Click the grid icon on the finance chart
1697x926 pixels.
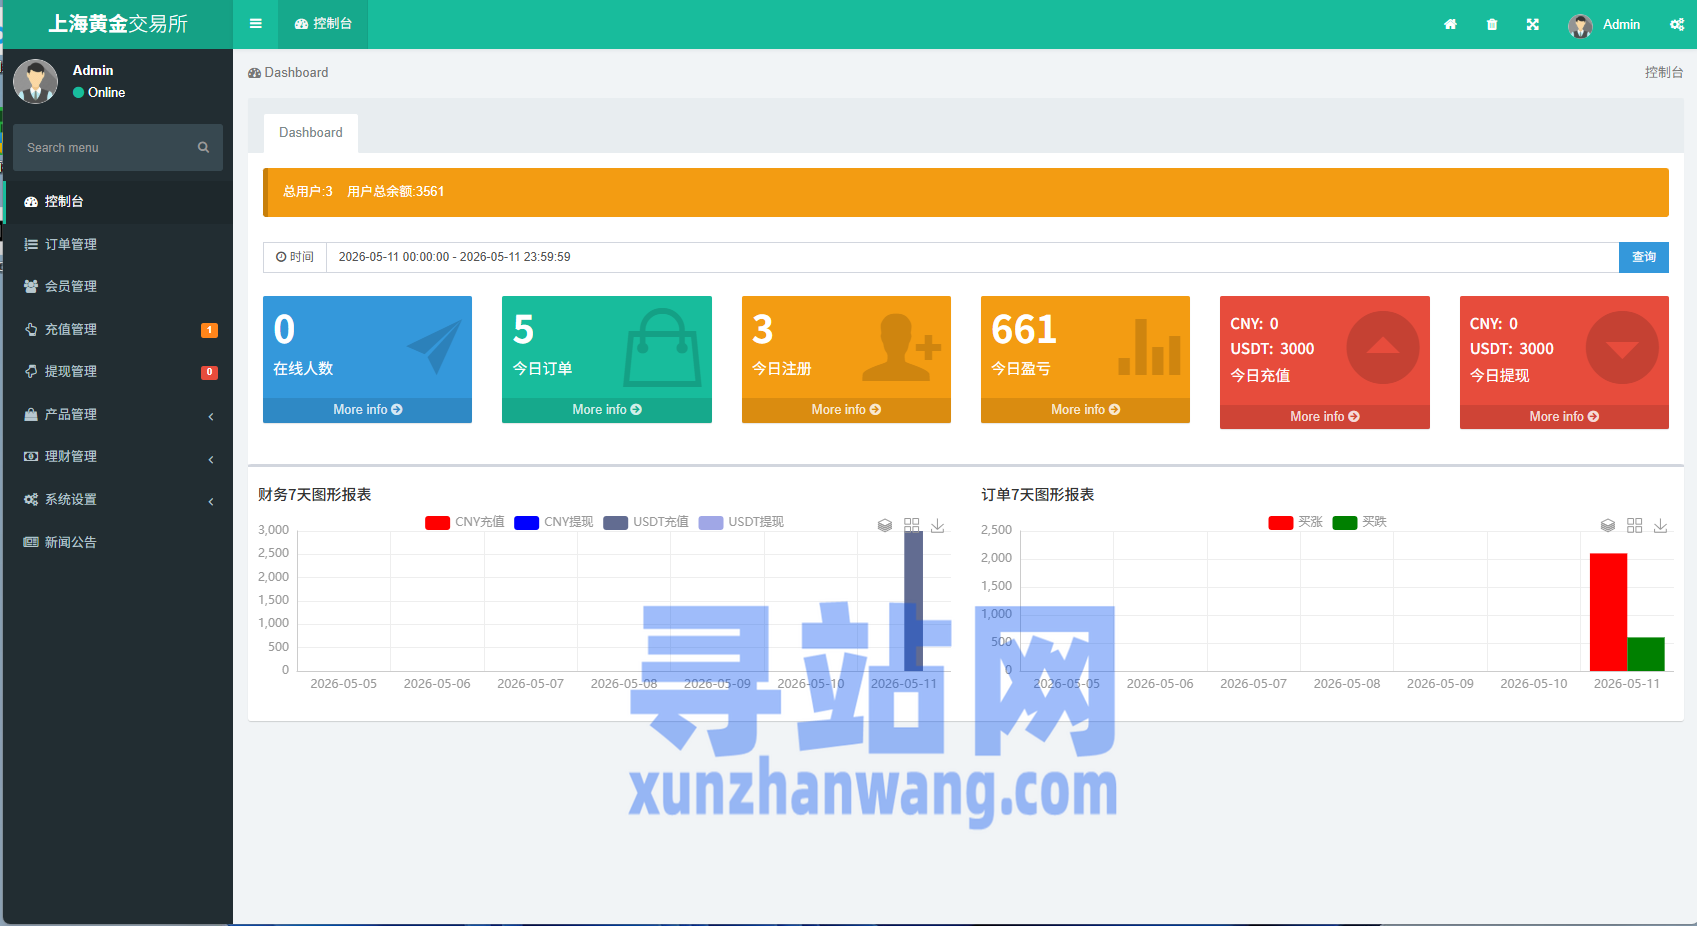[x=912, y=525]
